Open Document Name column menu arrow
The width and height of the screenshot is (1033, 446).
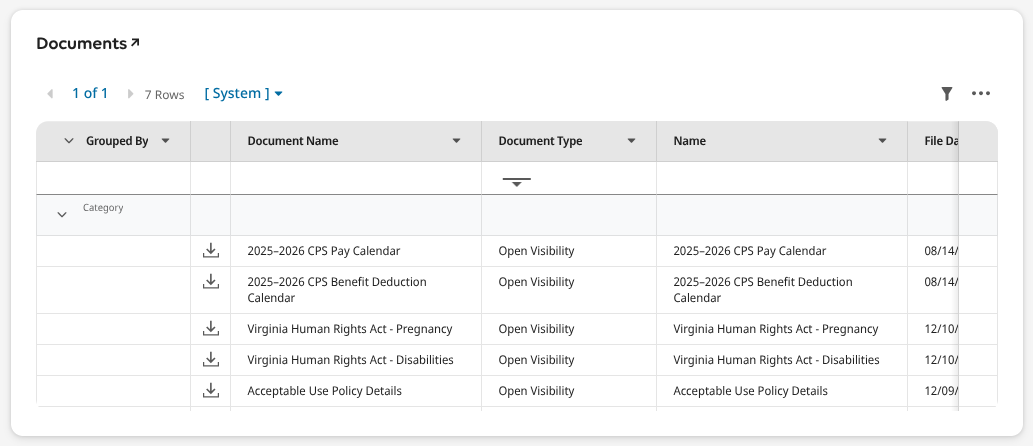tap(456, 141)
